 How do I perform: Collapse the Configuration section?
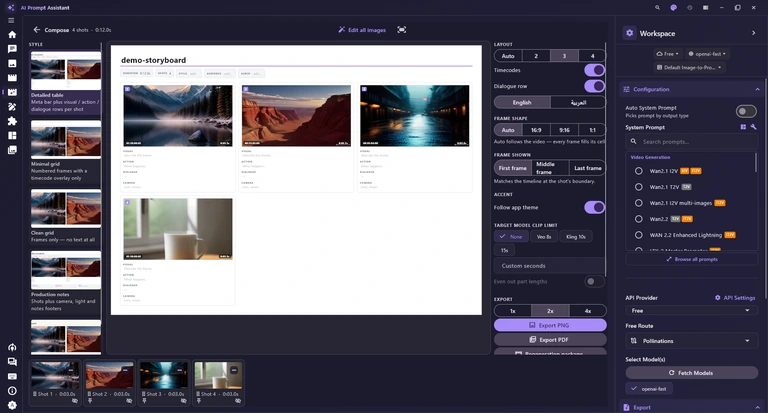coord(757,89)
